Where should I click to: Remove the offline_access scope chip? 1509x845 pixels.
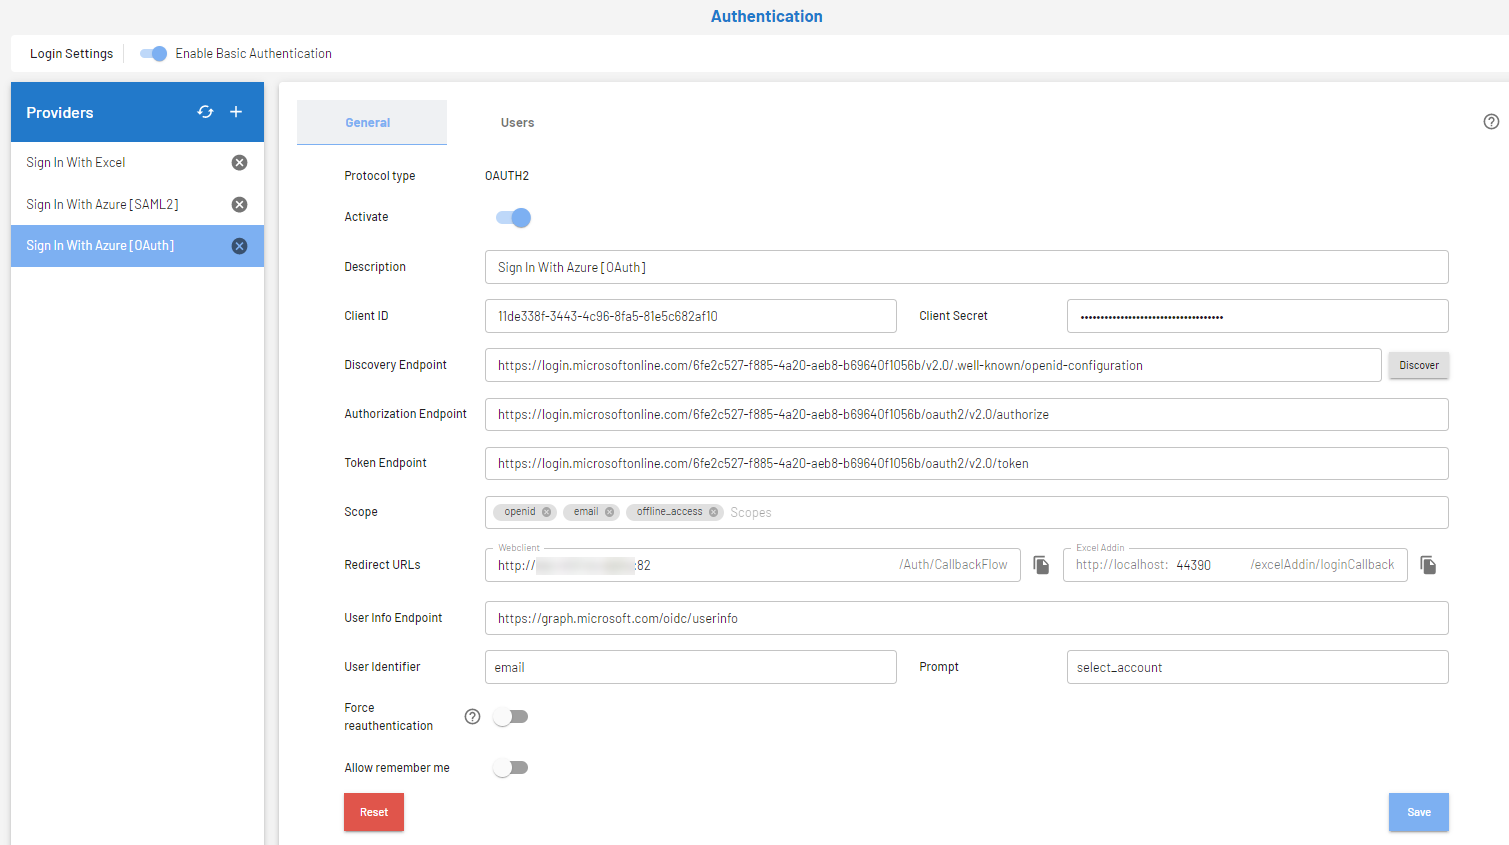coord(713,512)
